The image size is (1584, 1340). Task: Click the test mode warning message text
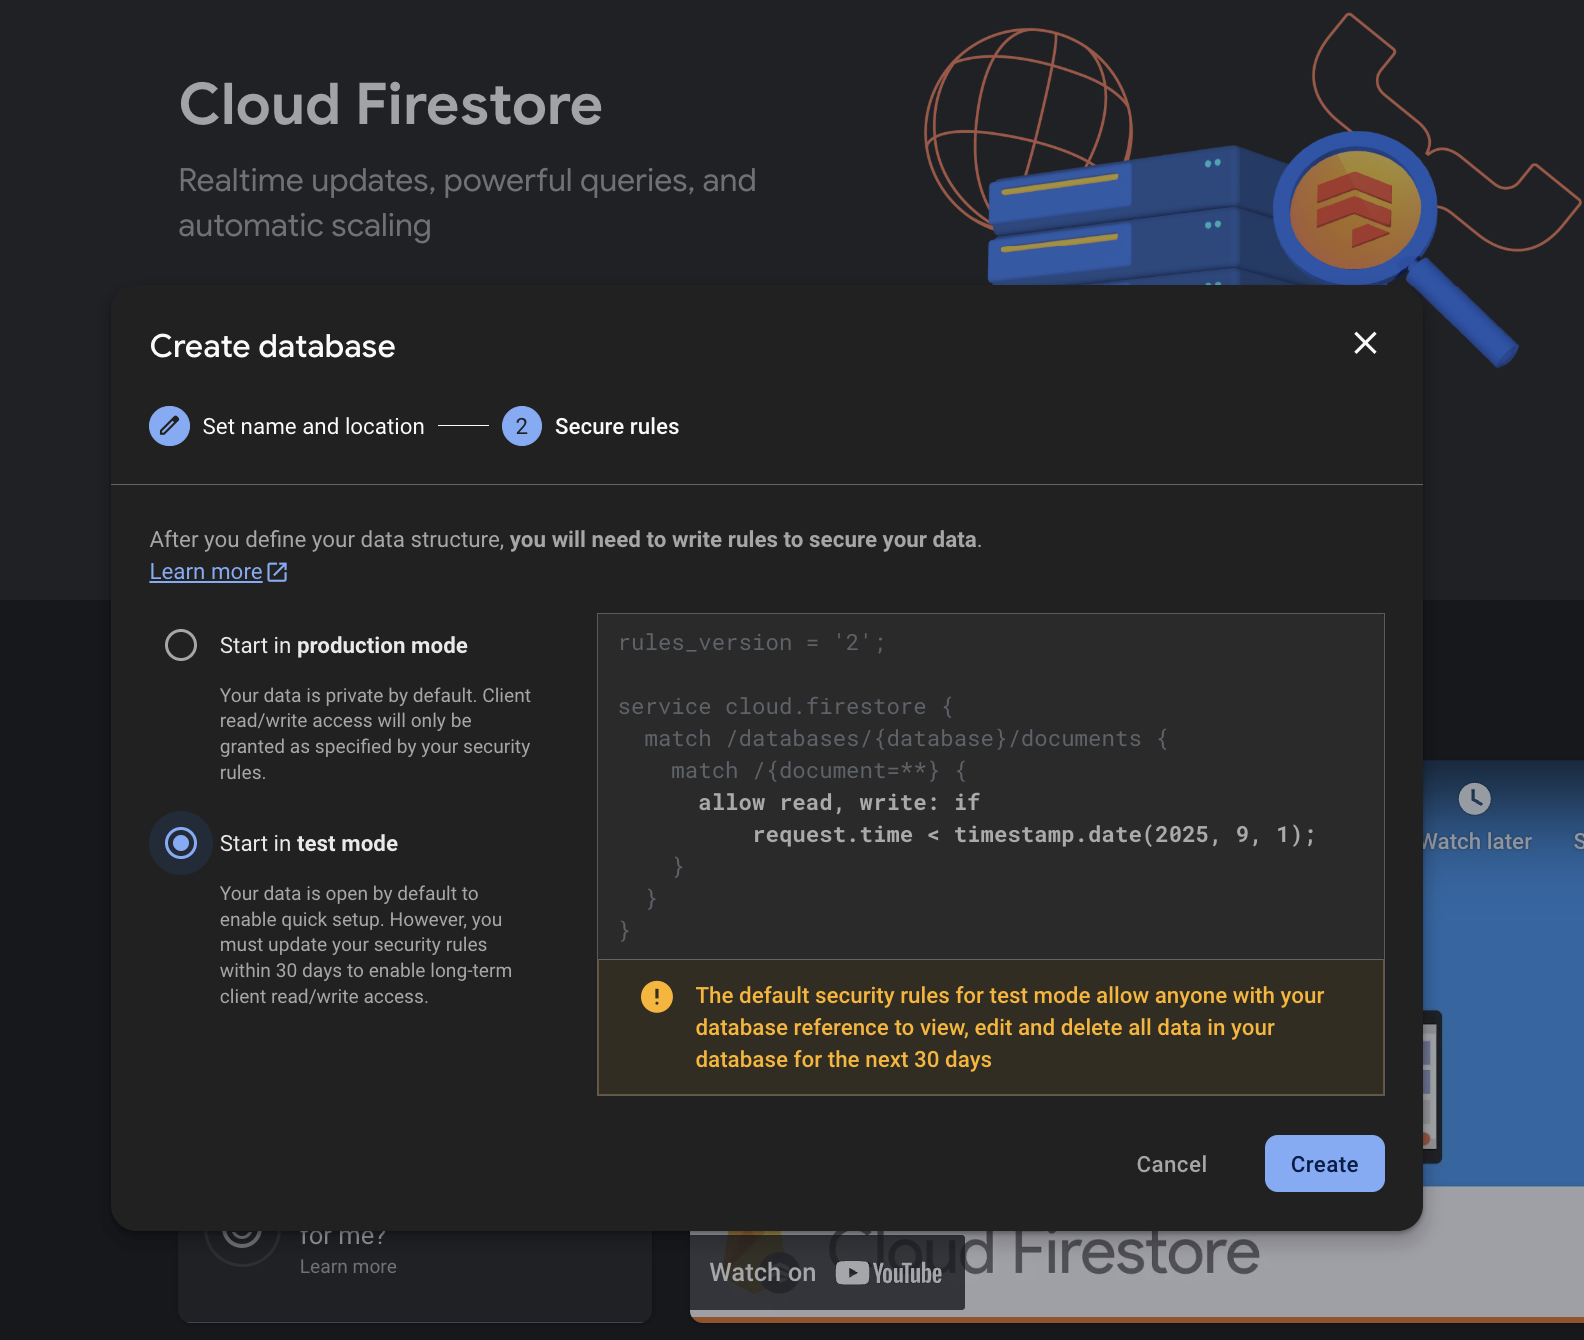click(x=1010, y=1028)
